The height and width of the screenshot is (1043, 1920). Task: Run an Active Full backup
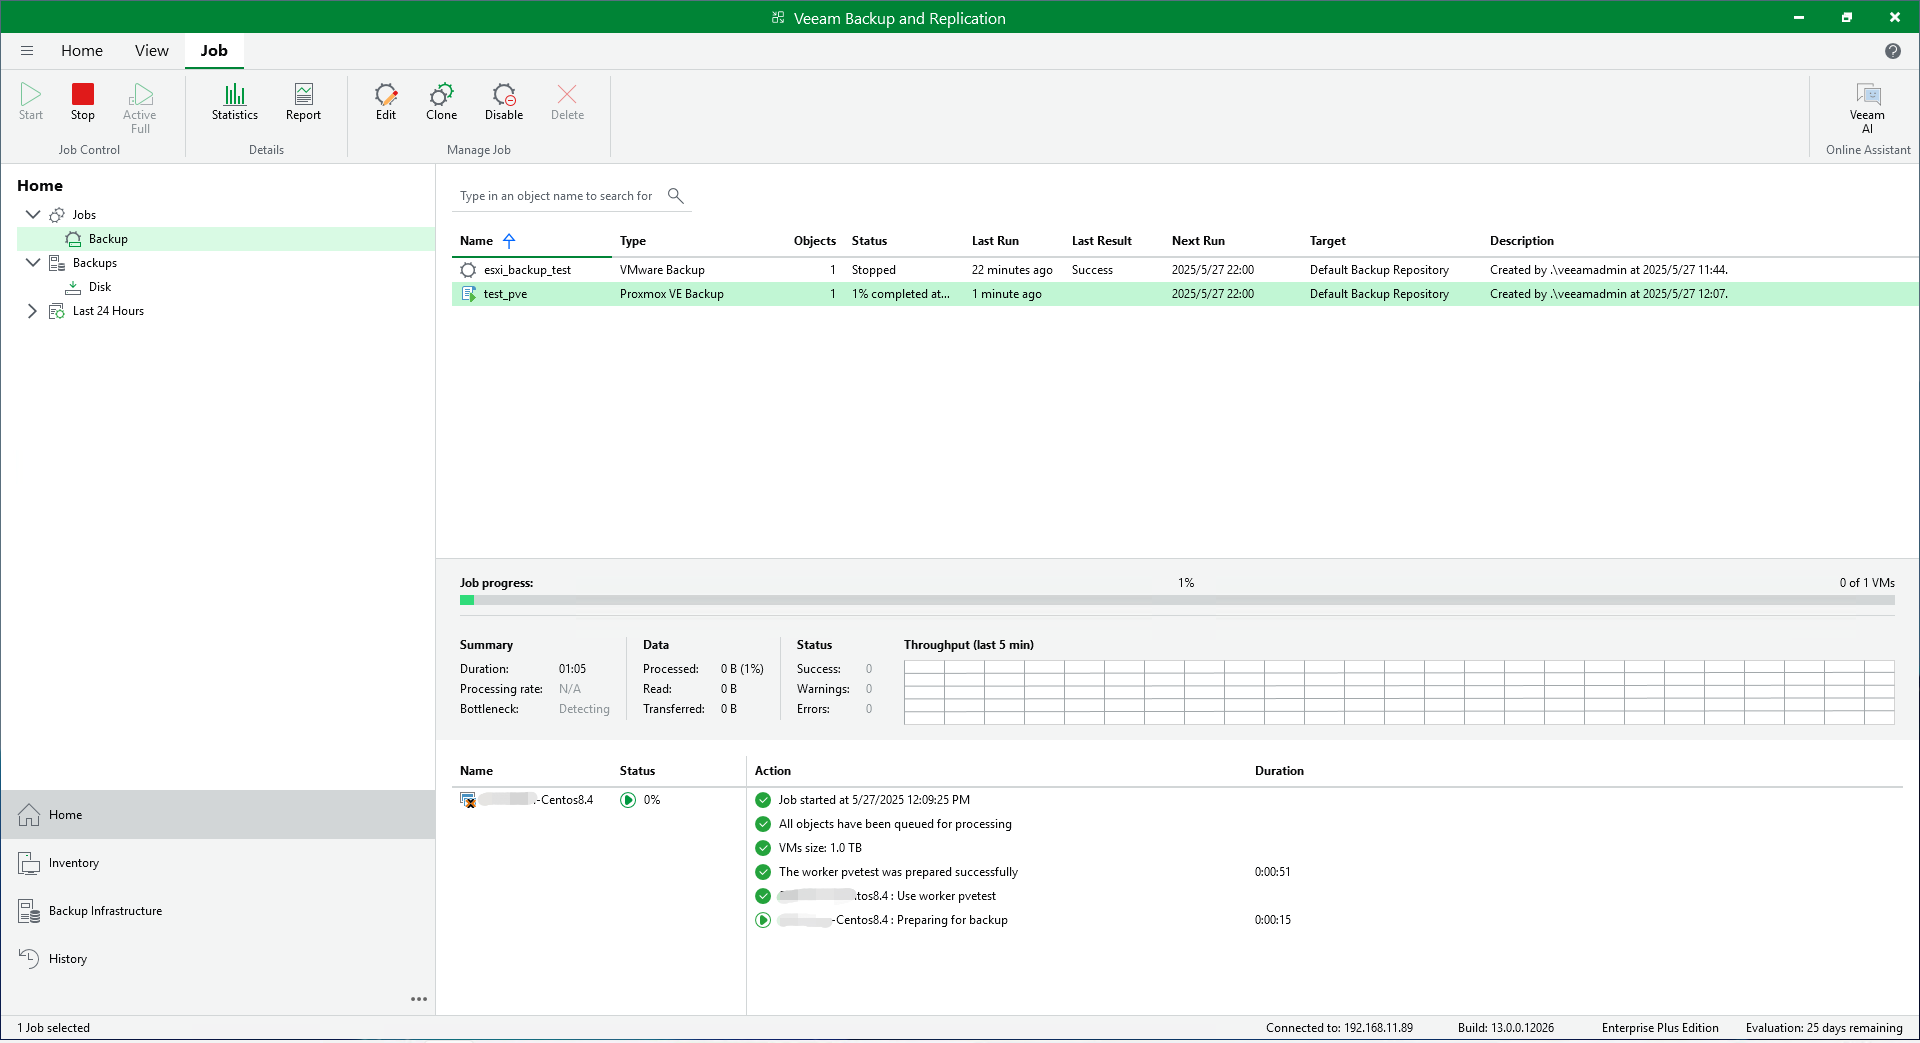[140, 108]
